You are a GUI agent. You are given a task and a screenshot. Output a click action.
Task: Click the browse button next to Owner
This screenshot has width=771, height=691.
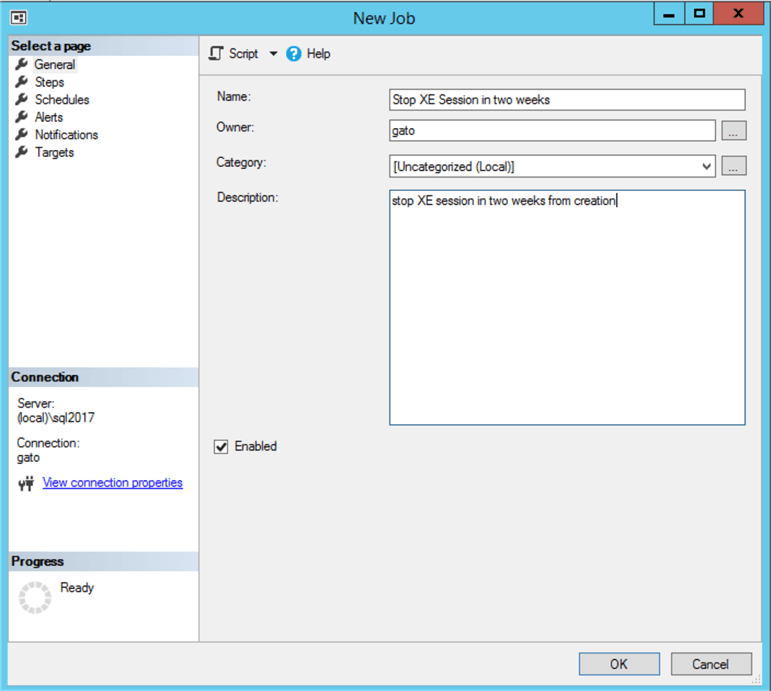[x=734, y=131]
